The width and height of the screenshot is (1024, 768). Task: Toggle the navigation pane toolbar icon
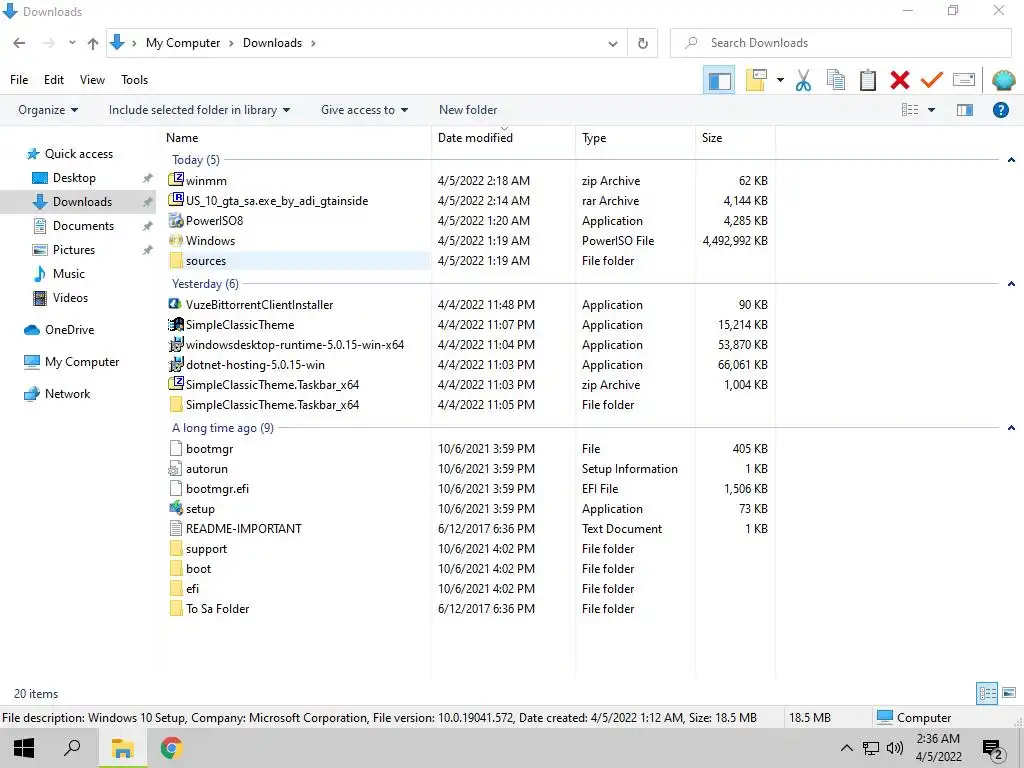tap(720, 80)
